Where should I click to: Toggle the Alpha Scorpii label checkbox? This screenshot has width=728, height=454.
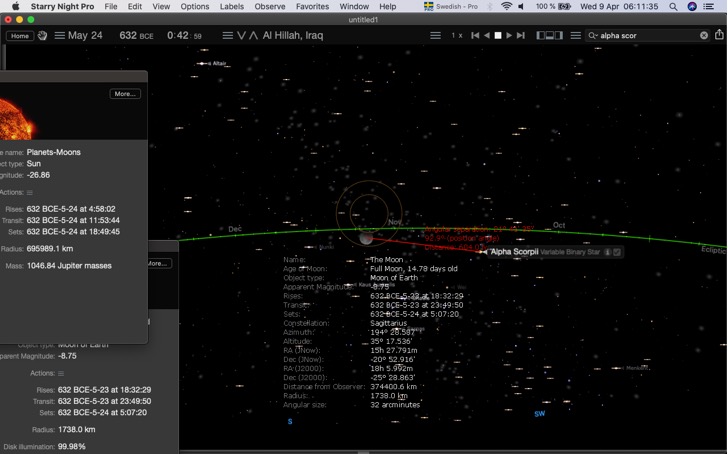click(x=617, y=252)
